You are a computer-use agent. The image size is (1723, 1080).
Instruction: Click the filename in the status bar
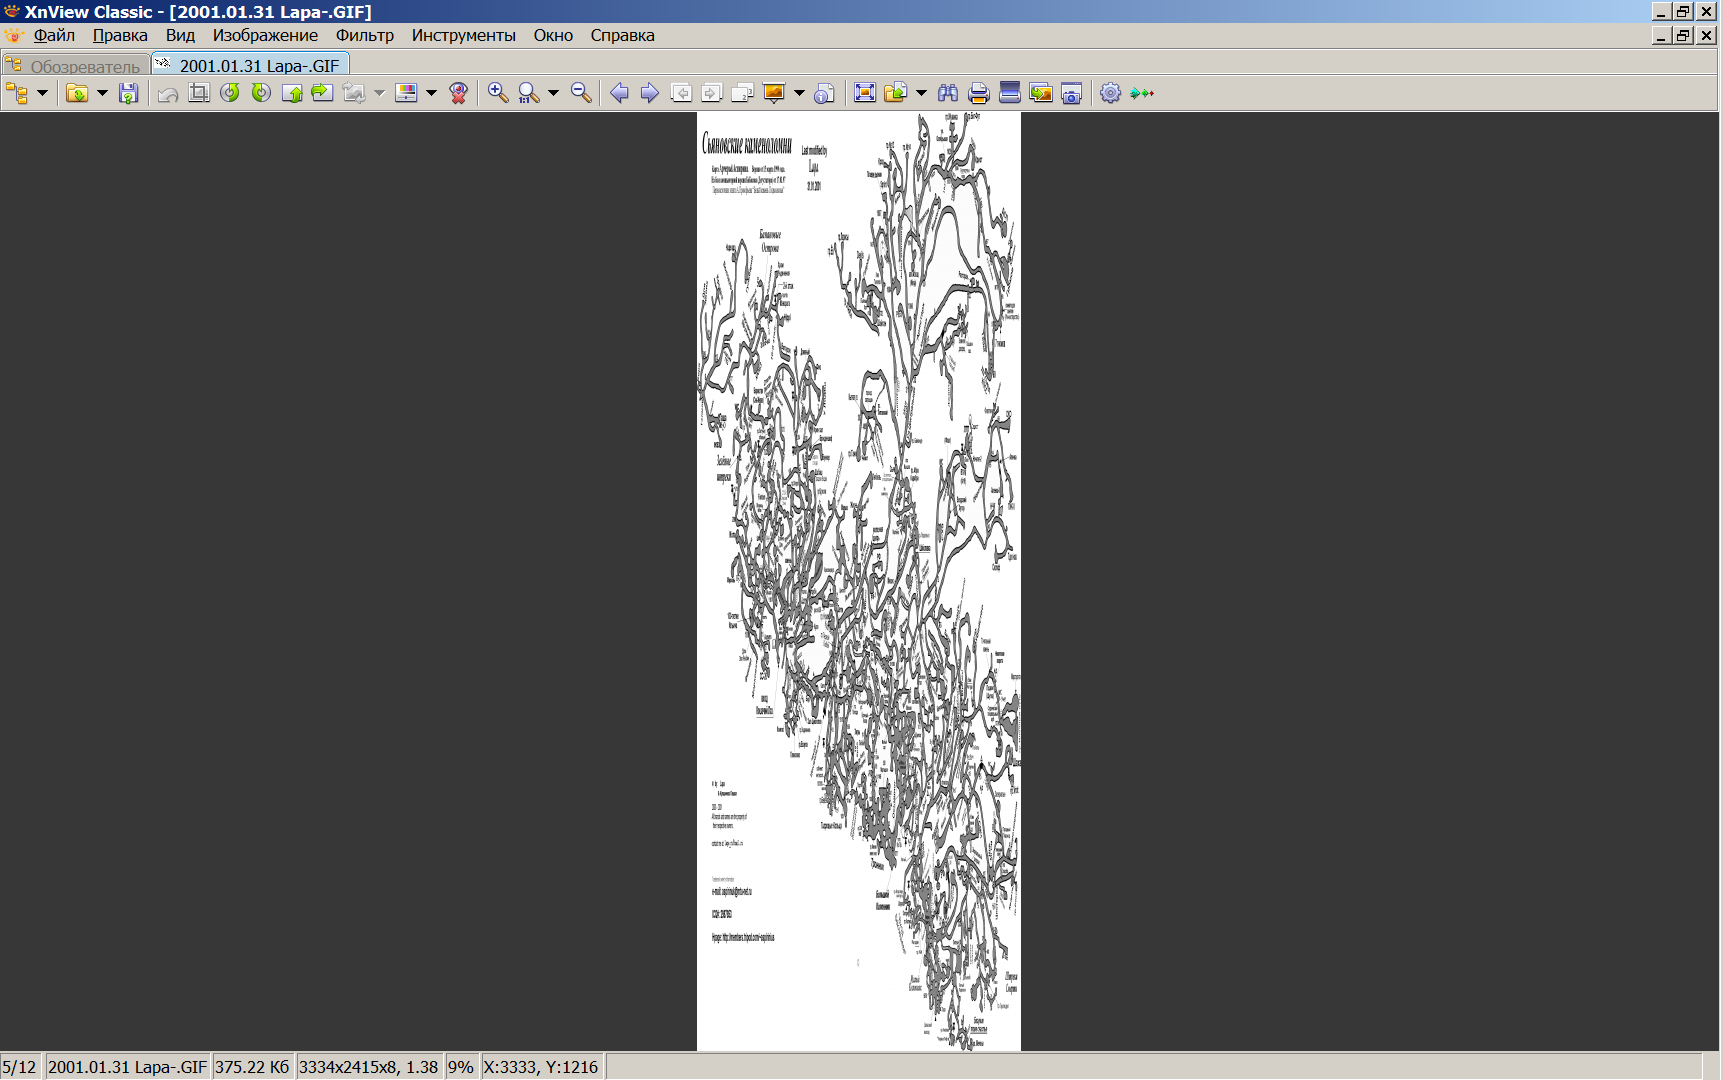coord(127,1067)
